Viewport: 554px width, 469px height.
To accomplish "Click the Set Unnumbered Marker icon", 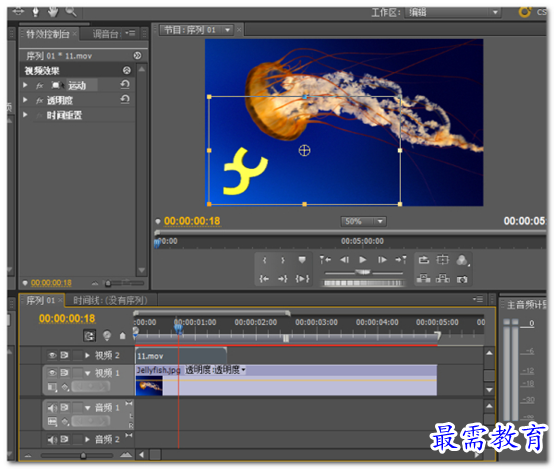I will click(x=302, y=260).
